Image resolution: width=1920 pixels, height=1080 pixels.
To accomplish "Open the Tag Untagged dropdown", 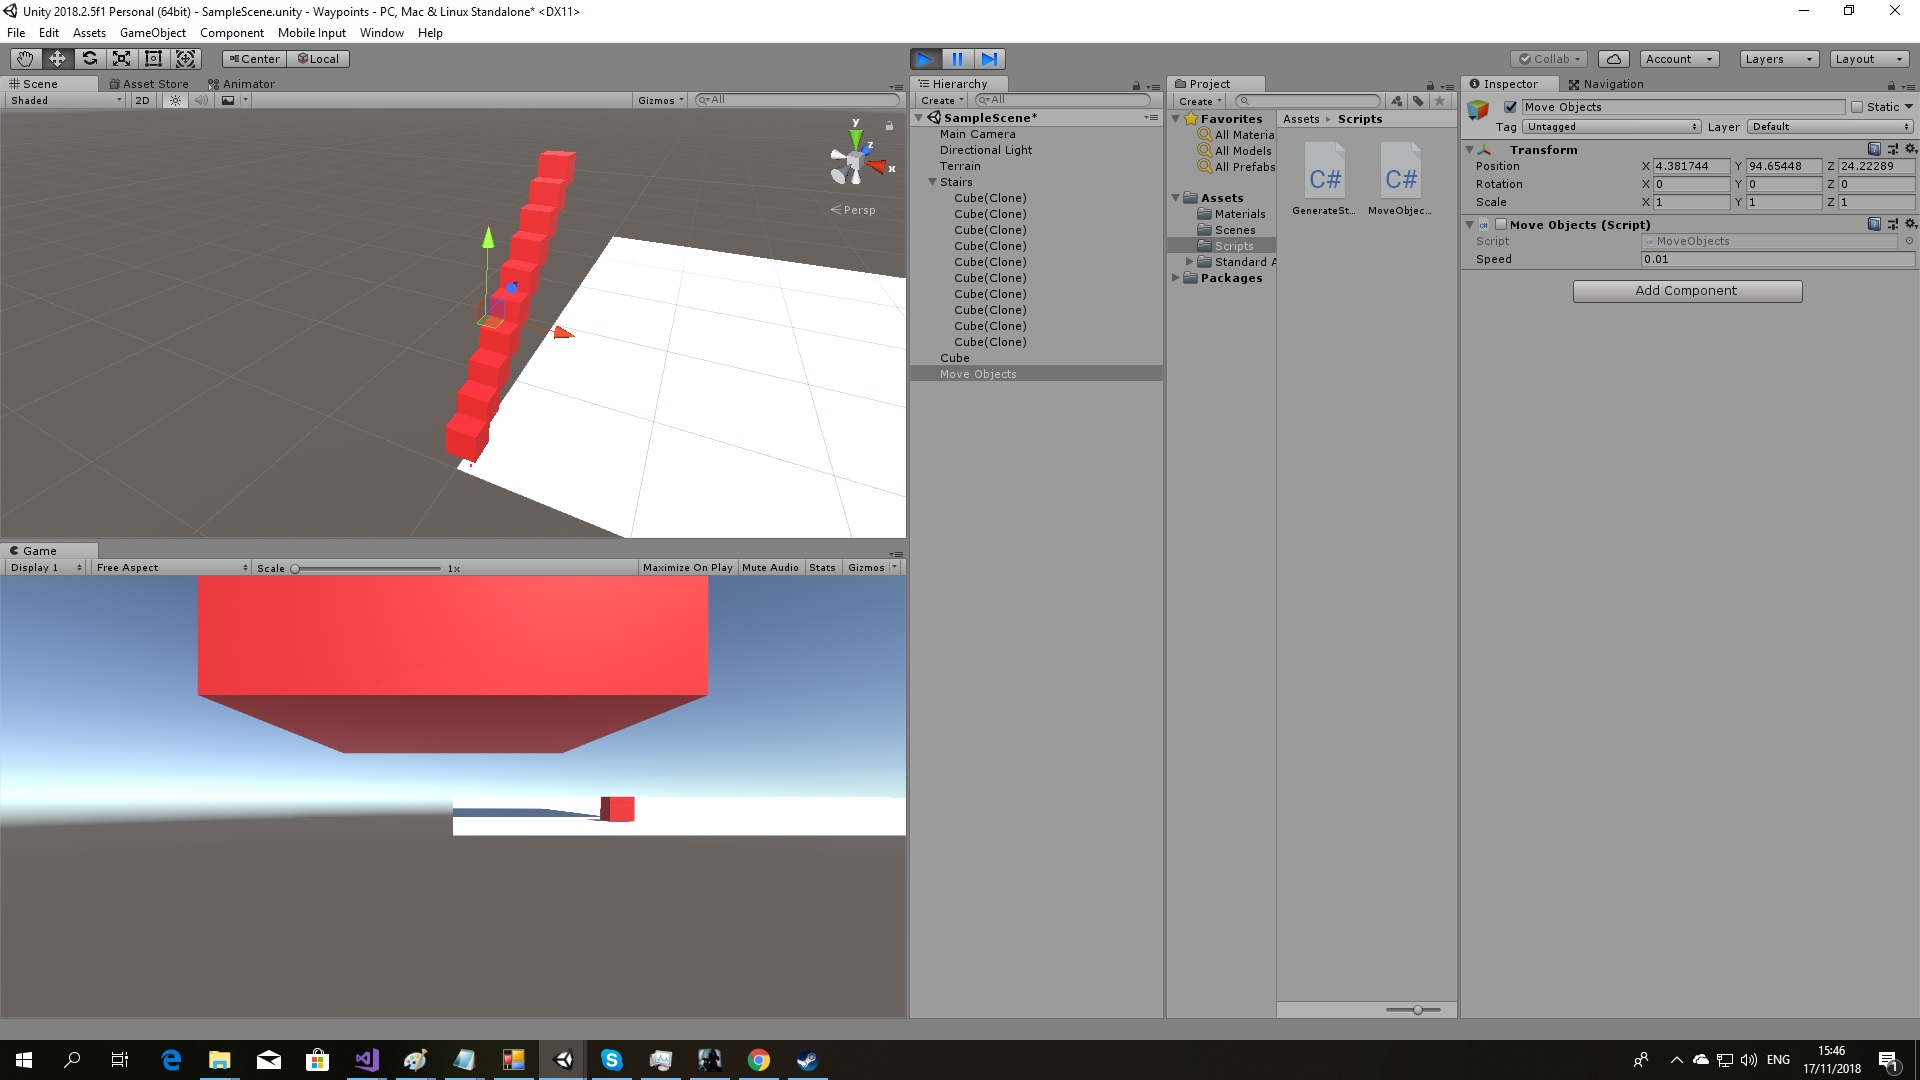I will pyautogui.click(x=1610, y=127).
